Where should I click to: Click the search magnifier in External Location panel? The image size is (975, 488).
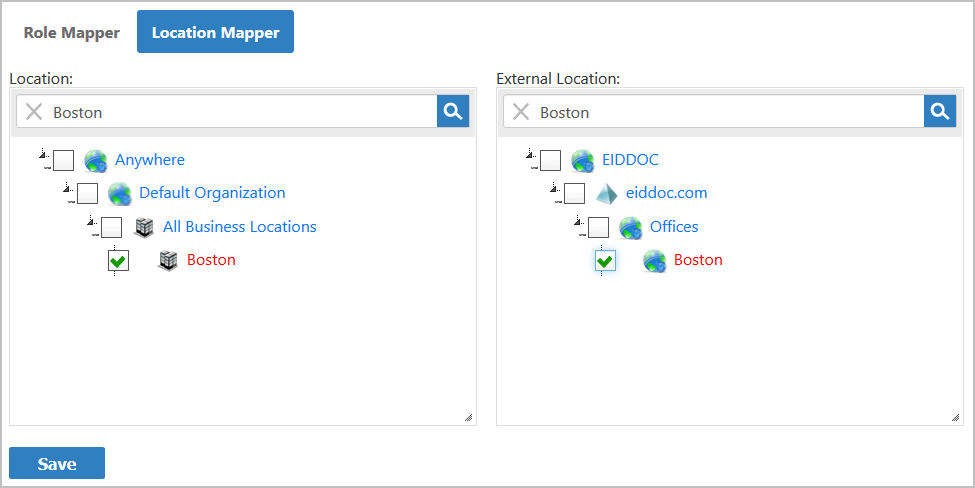[940, 112]
